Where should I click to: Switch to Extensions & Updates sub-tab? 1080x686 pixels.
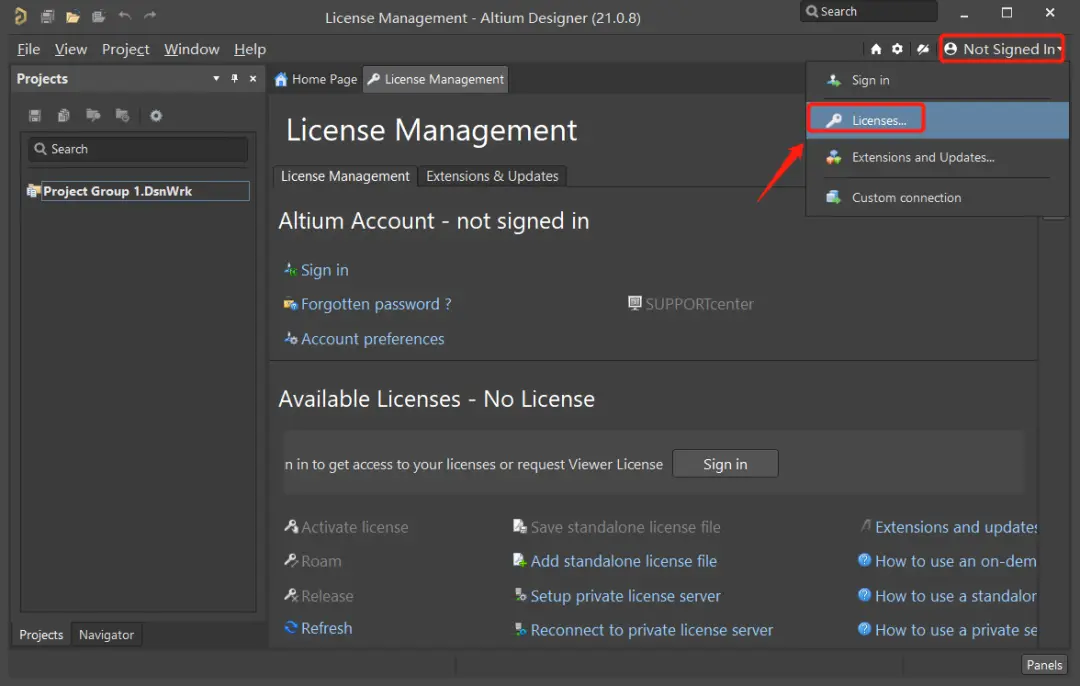492,176
